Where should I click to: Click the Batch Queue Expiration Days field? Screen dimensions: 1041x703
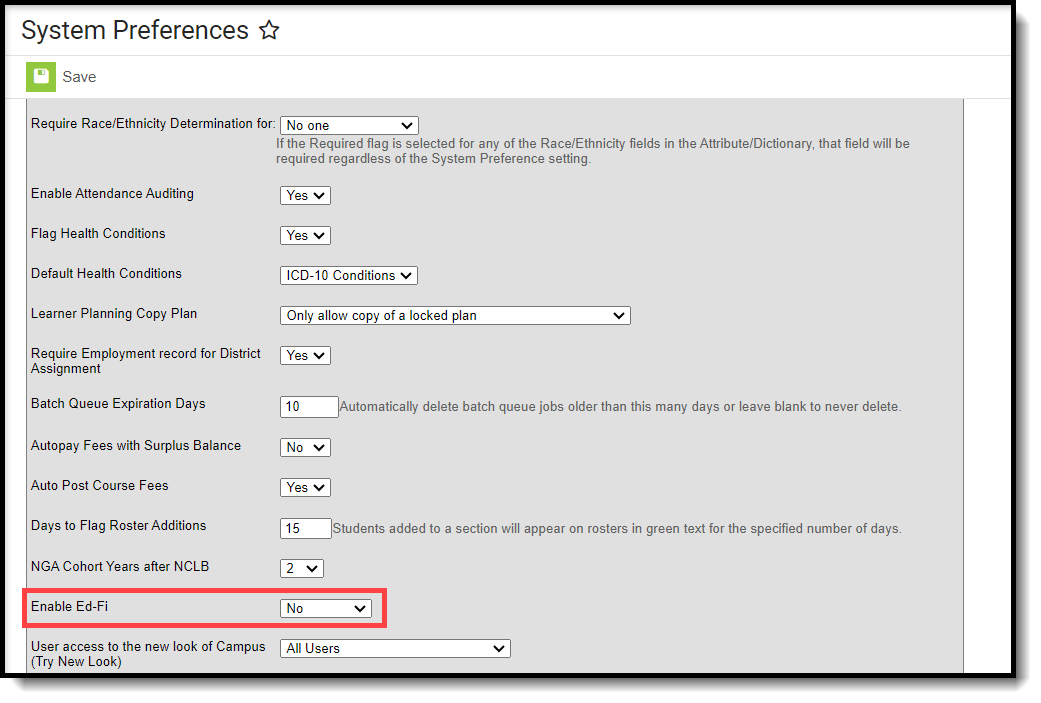point(309,406)
